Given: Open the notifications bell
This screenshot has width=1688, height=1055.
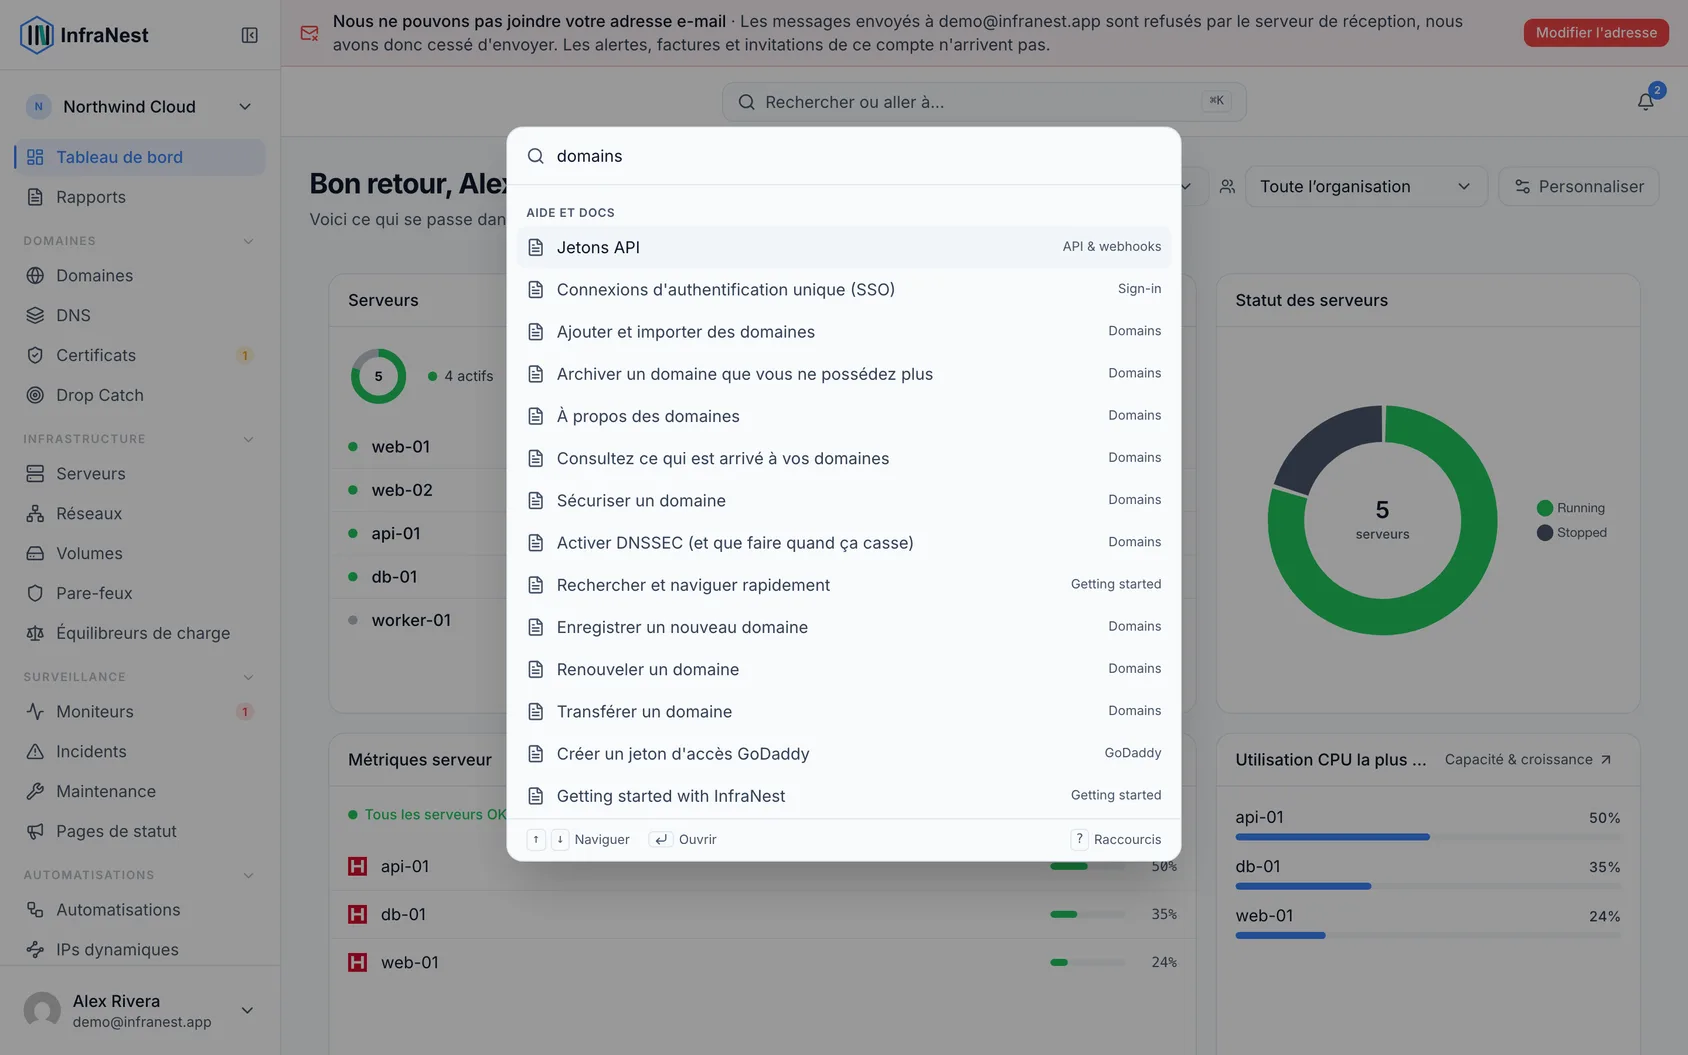Looking at the screenshot, I should click(1645, 101).
